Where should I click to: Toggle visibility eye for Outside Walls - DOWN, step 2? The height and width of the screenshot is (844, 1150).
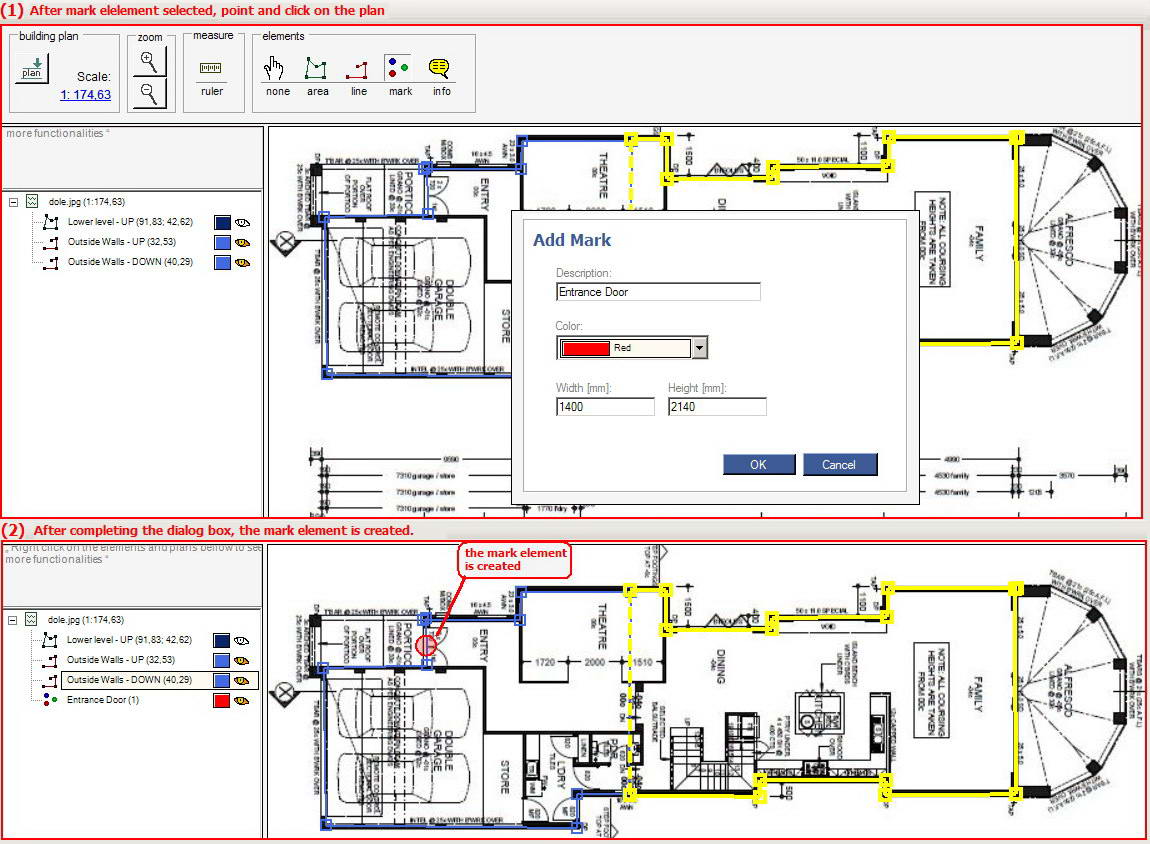[x=241, y=680]
